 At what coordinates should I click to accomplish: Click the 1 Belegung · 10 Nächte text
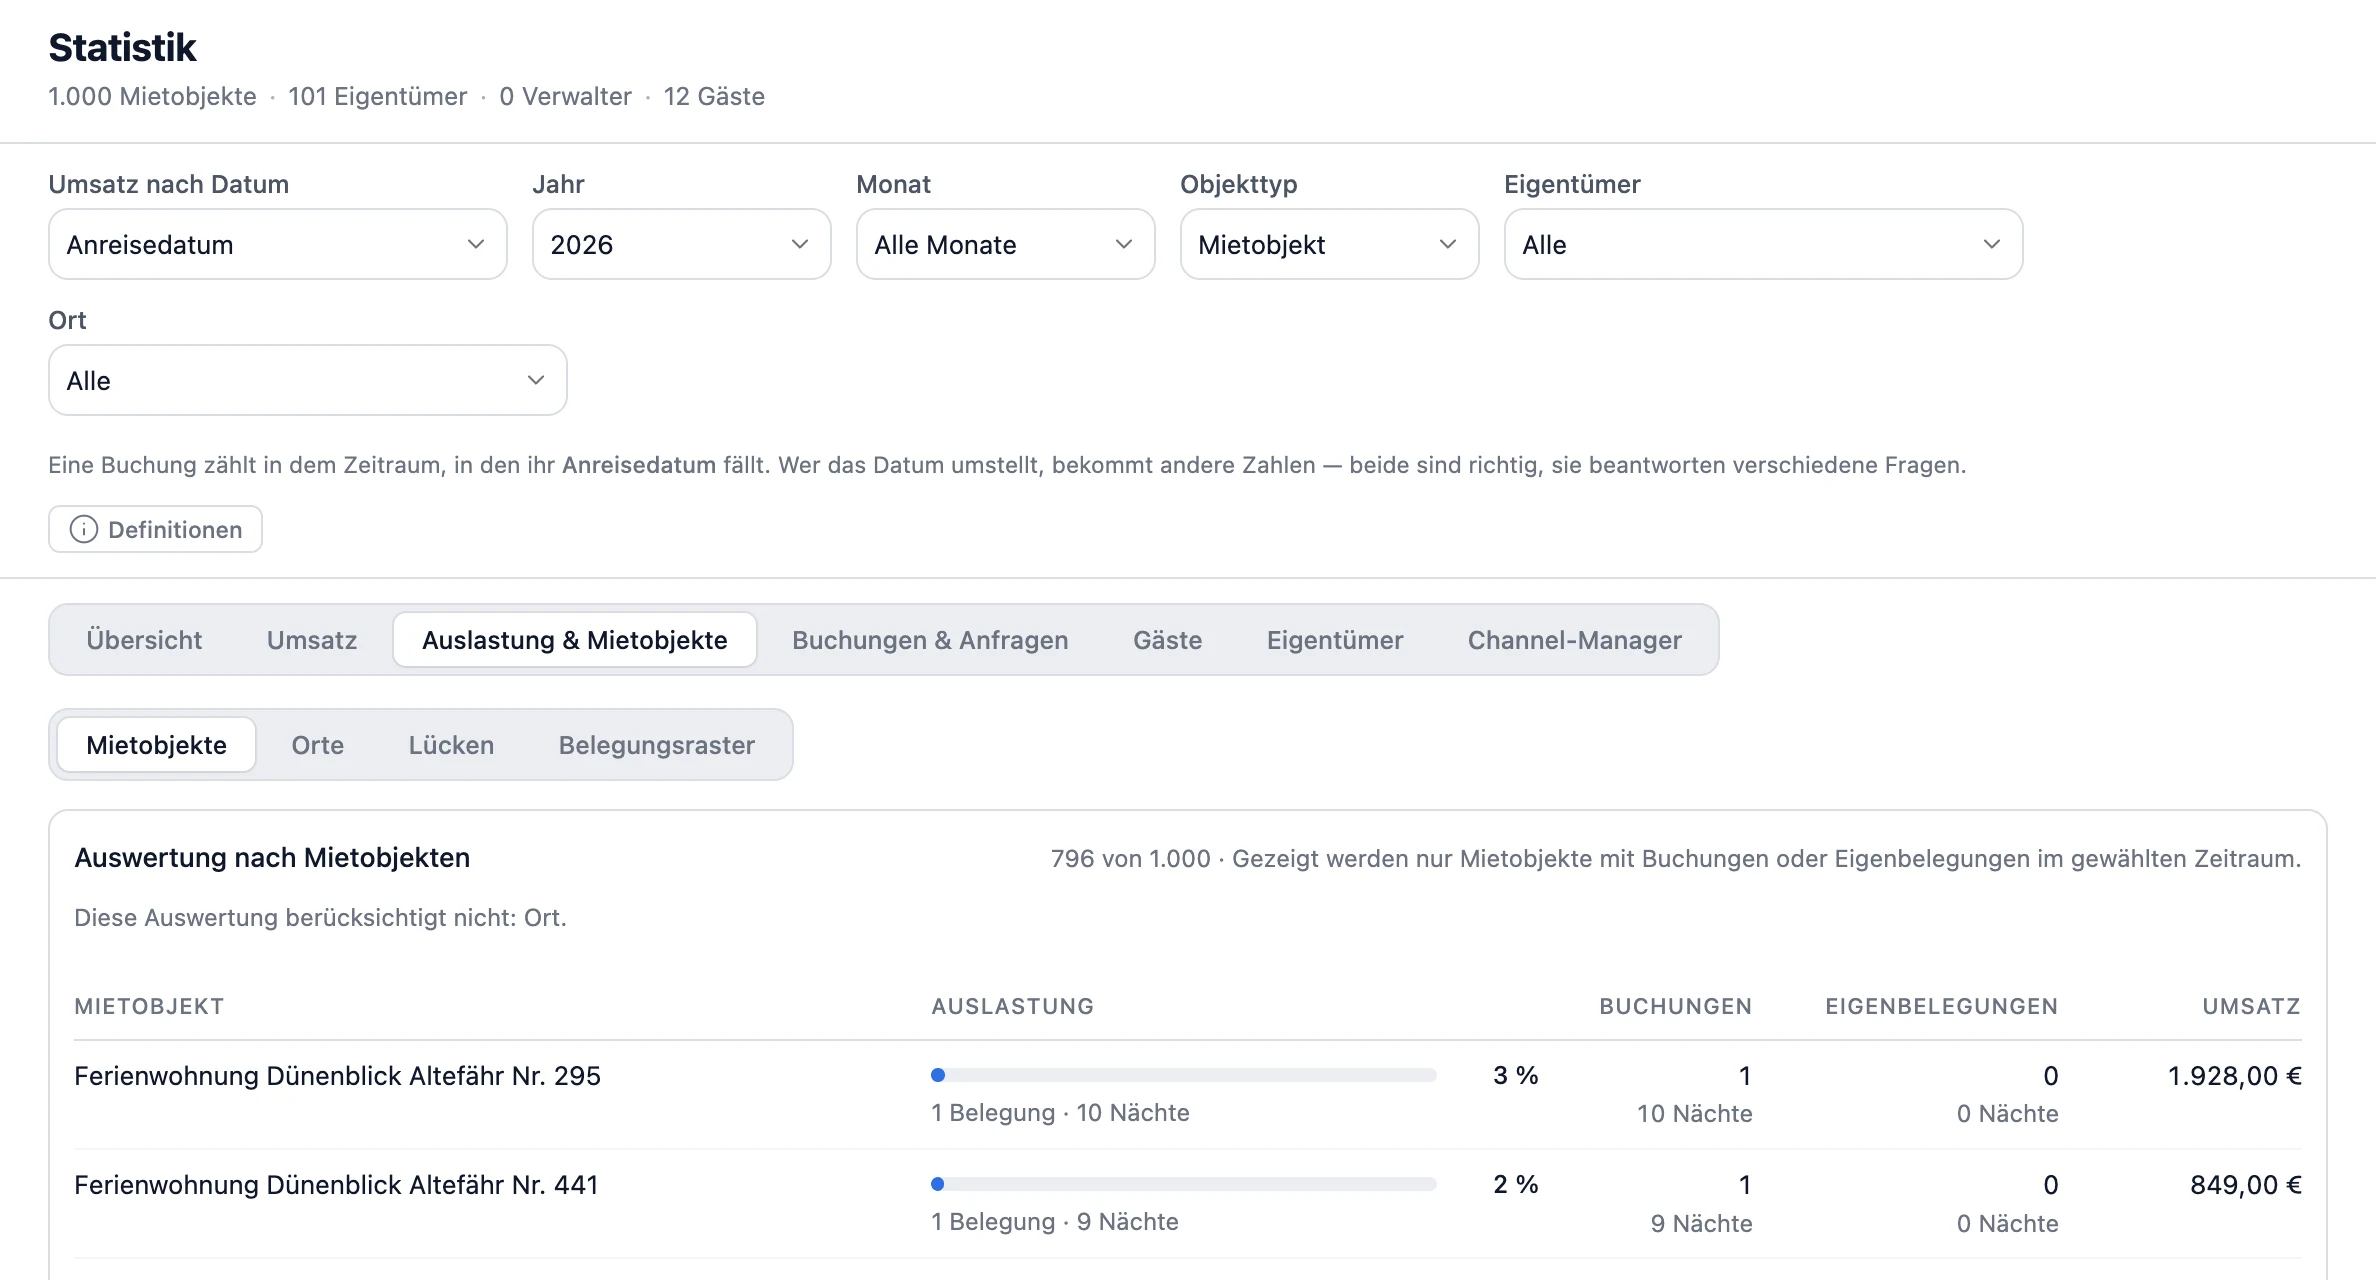coord(1061,1113)
